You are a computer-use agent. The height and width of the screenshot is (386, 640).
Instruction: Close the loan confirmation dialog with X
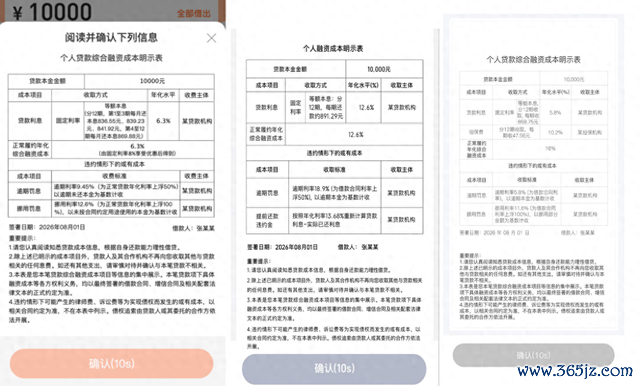coord(211,38)
